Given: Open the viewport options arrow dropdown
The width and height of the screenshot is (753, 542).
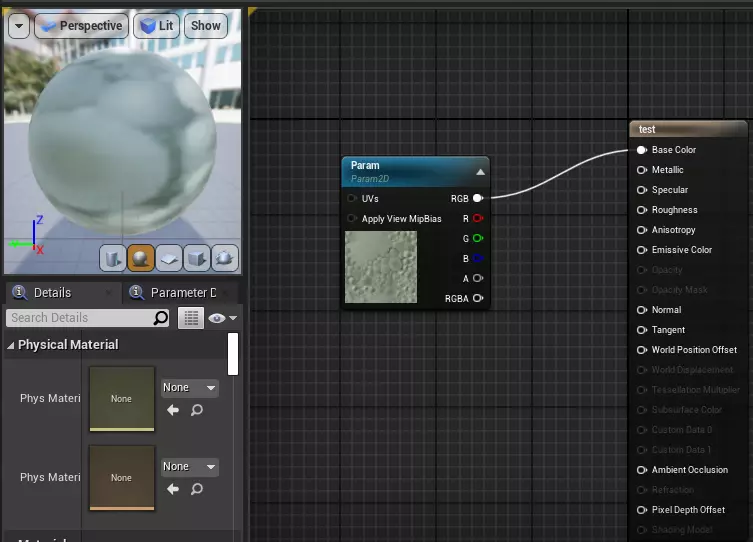Looking at the screenshot, I should [19, 26].
